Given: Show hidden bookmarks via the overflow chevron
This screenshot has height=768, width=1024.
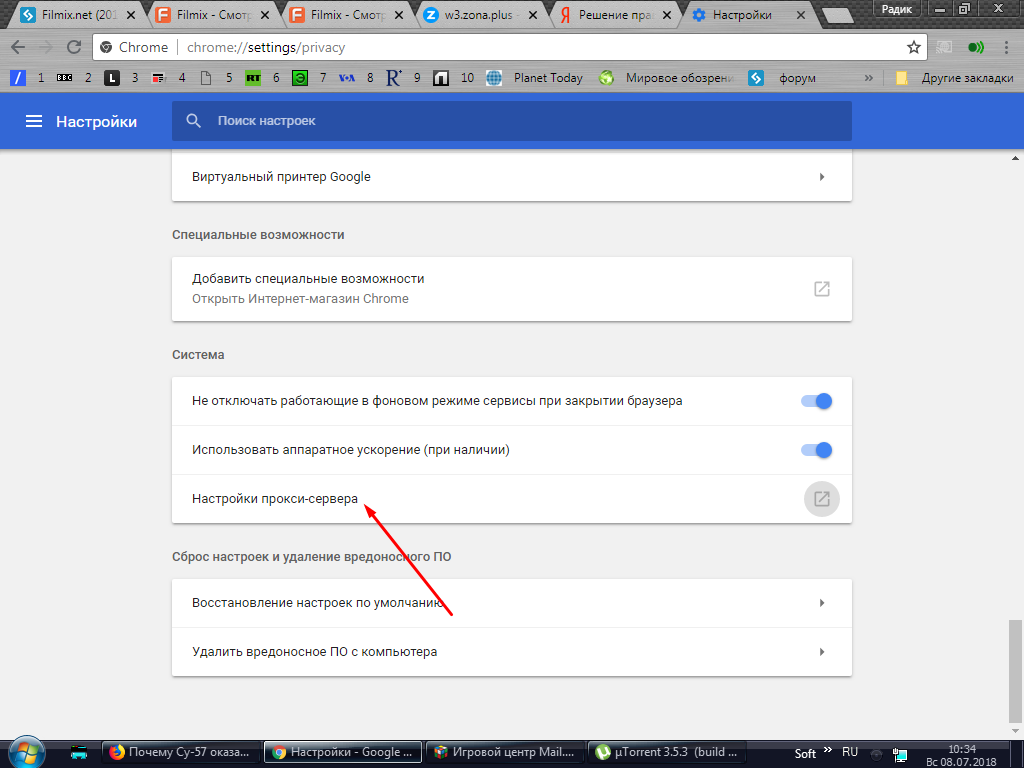Looking at the screenshot, I should (868, 78).
